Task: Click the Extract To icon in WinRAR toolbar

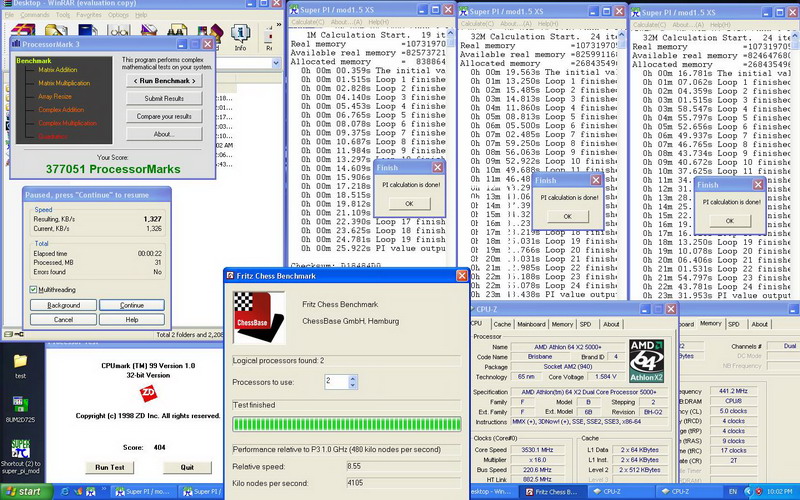Action: click(x=56, y=30)
